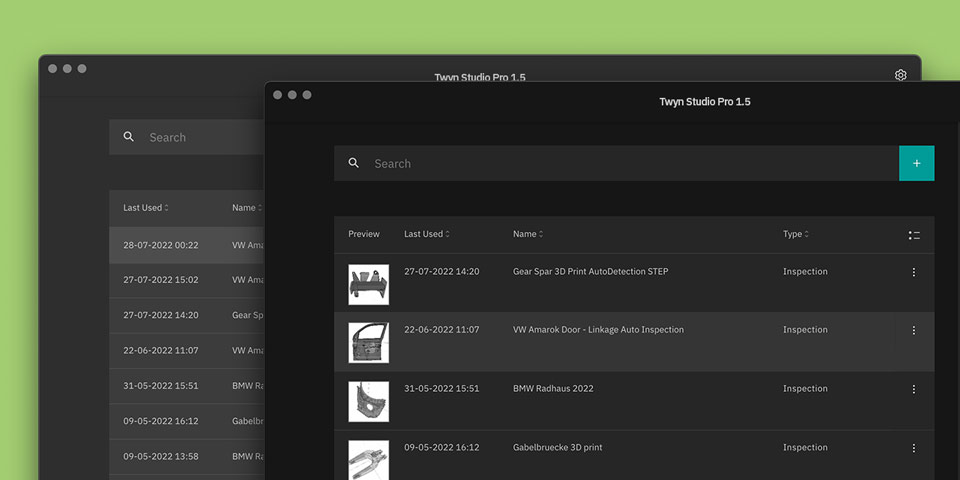Select back window row 31-05-2022 15:51

click(x=187, y=386)
